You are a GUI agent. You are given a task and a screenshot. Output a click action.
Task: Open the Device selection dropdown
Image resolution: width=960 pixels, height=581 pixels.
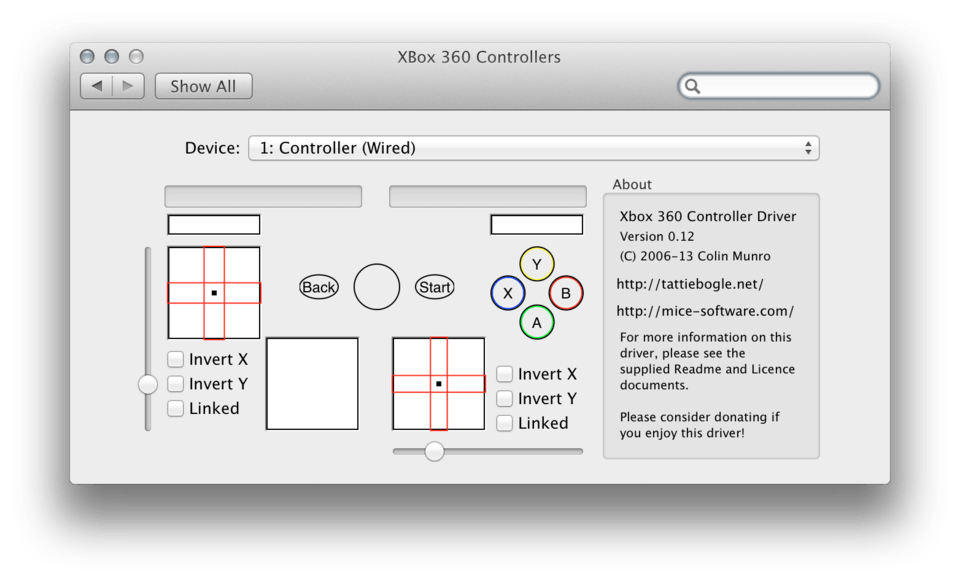(534, 147)
